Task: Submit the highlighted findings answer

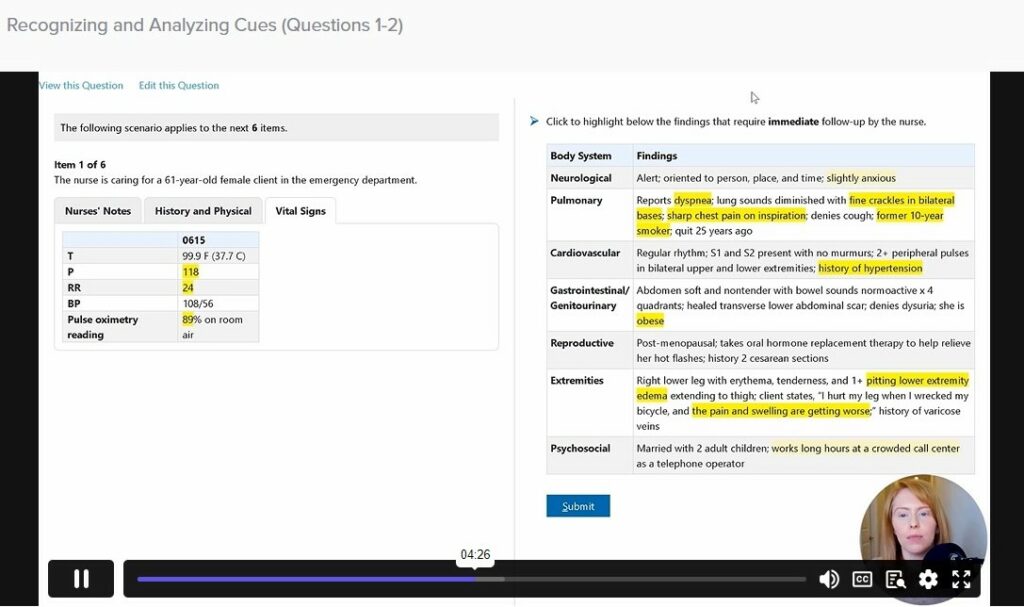Action: [578, 506]
